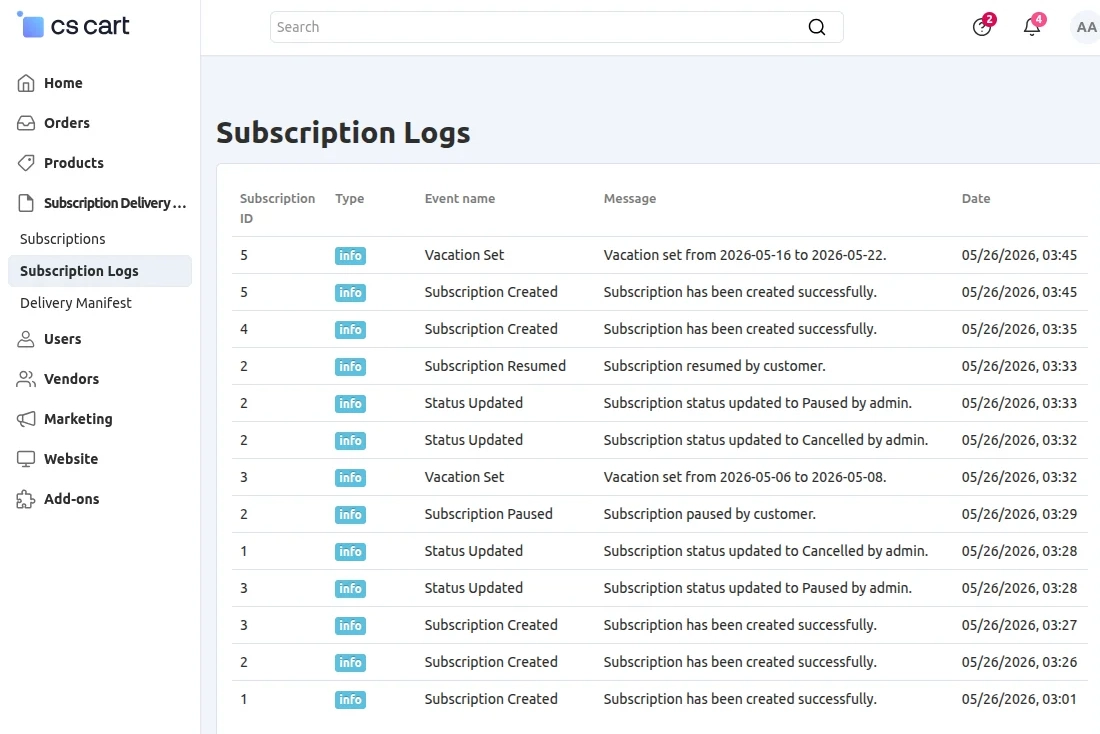Click the Products tag icon
The image size is (1100, 734).
click(x=26, y=163)
